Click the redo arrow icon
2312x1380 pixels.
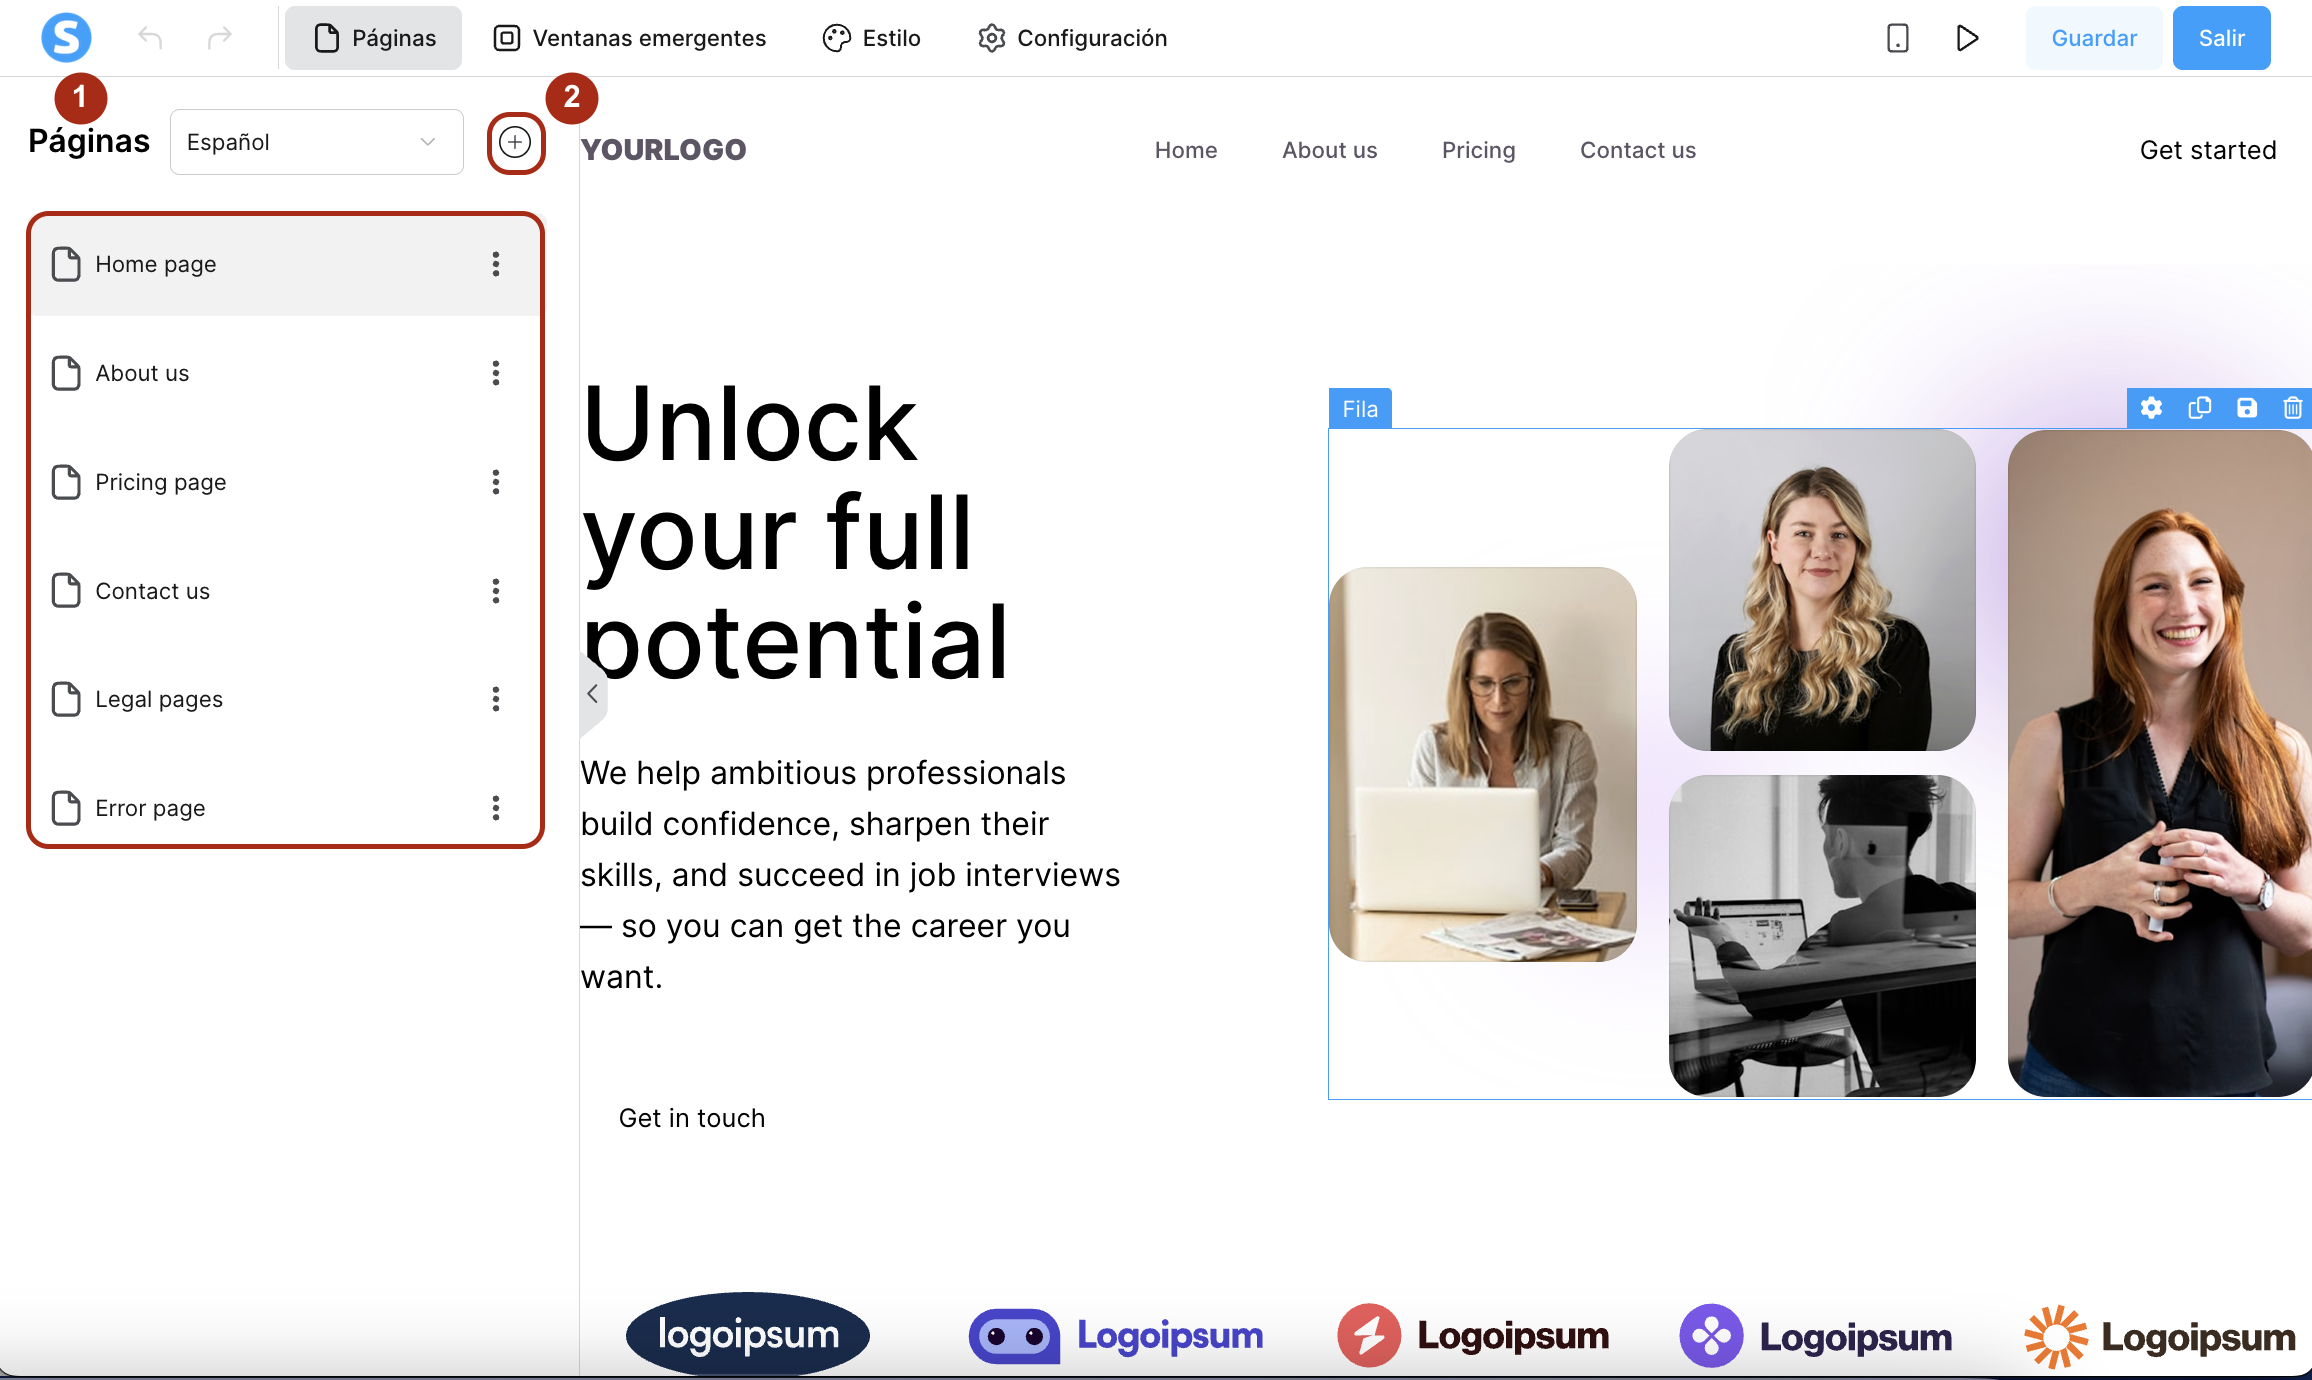[x=219, y=38]
